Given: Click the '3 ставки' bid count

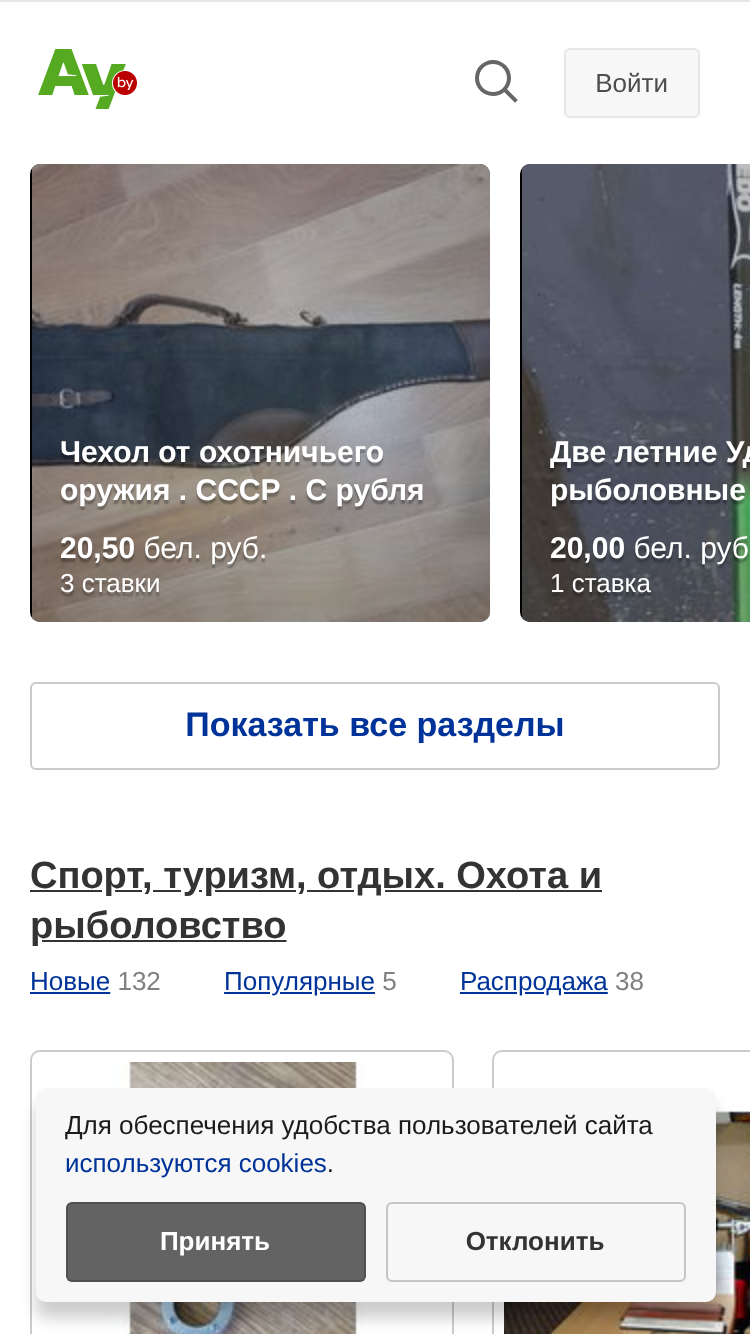Looking at the screenshot, I should [110, 584].
